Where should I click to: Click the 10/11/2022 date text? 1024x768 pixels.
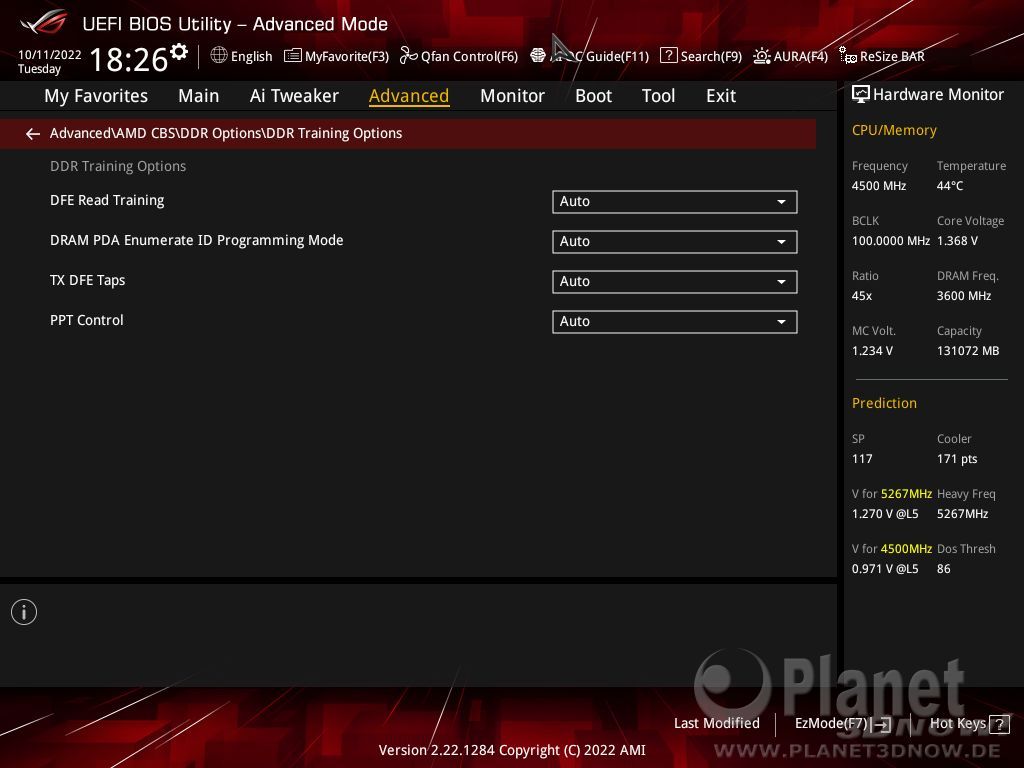tap(50, 55)
